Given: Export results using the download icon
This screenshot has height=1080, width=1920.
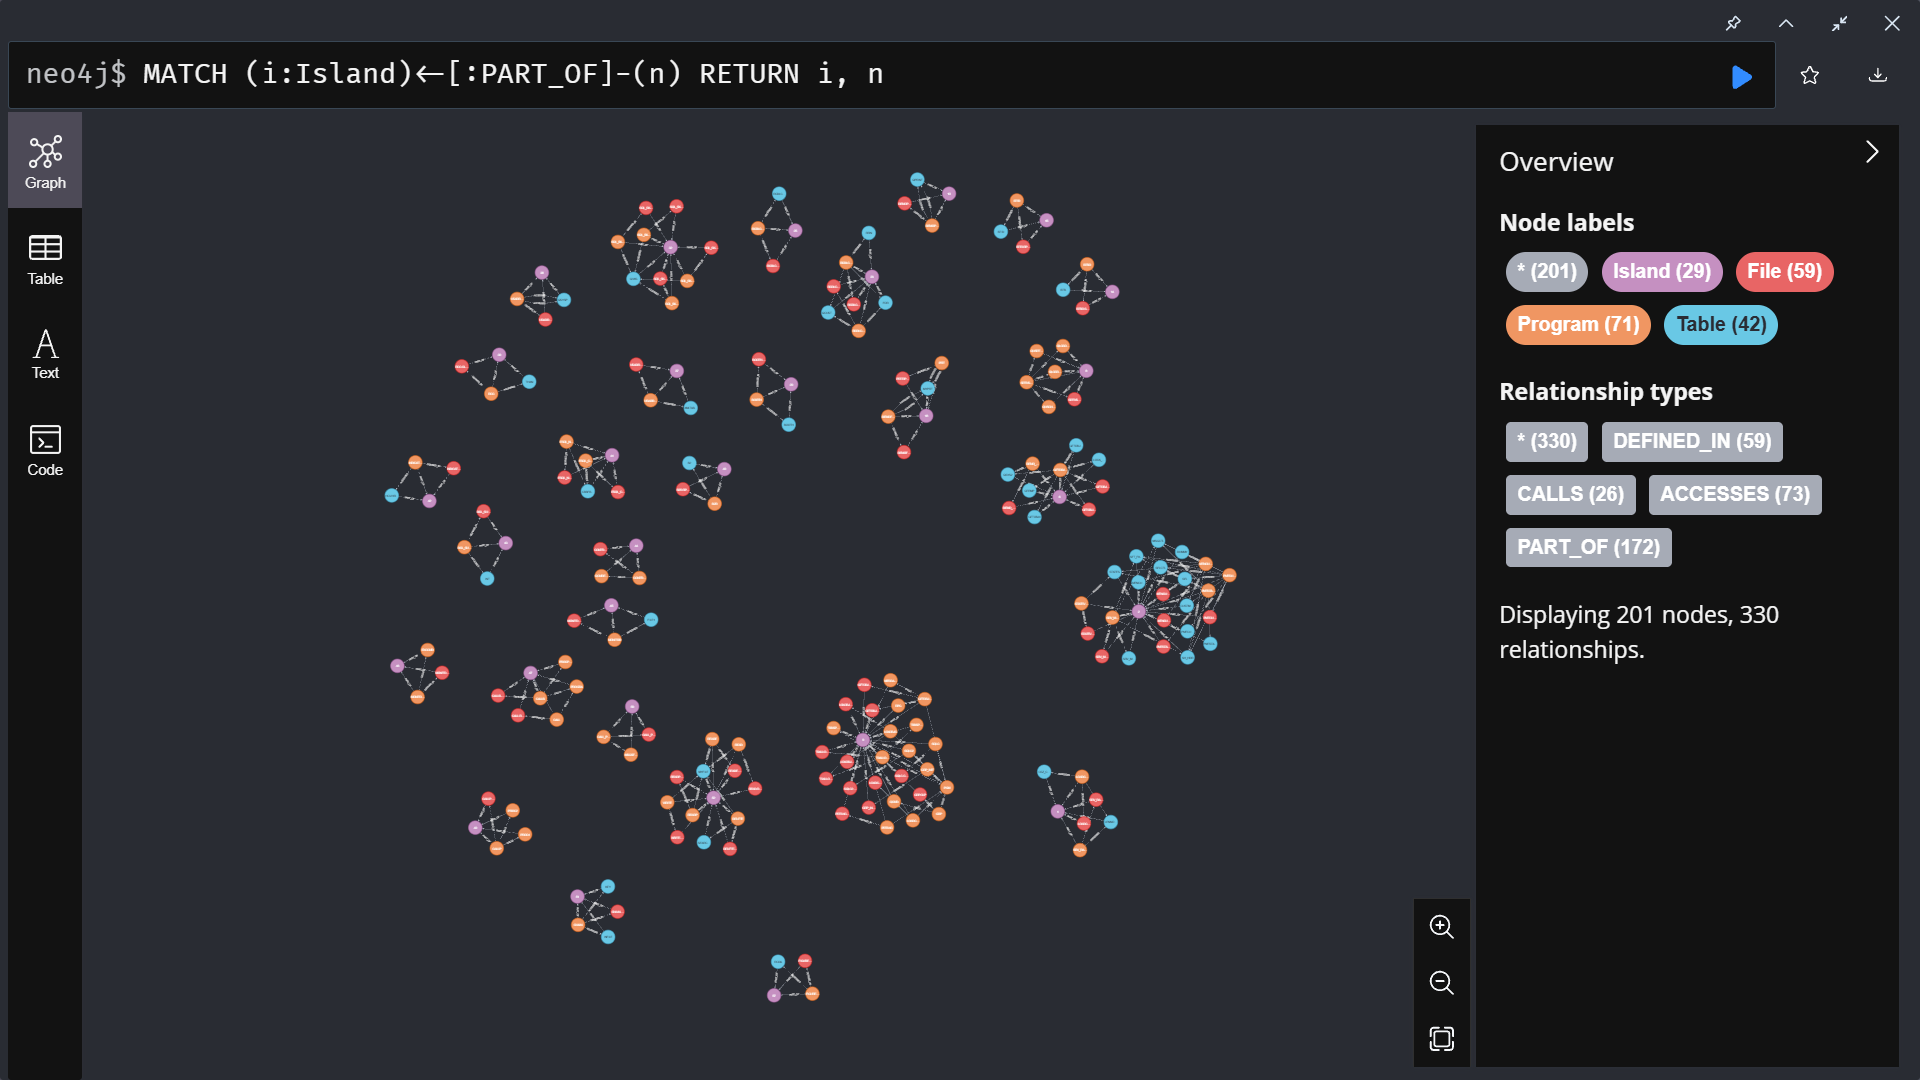Looking at the screenshot, I should (1879, 76).
